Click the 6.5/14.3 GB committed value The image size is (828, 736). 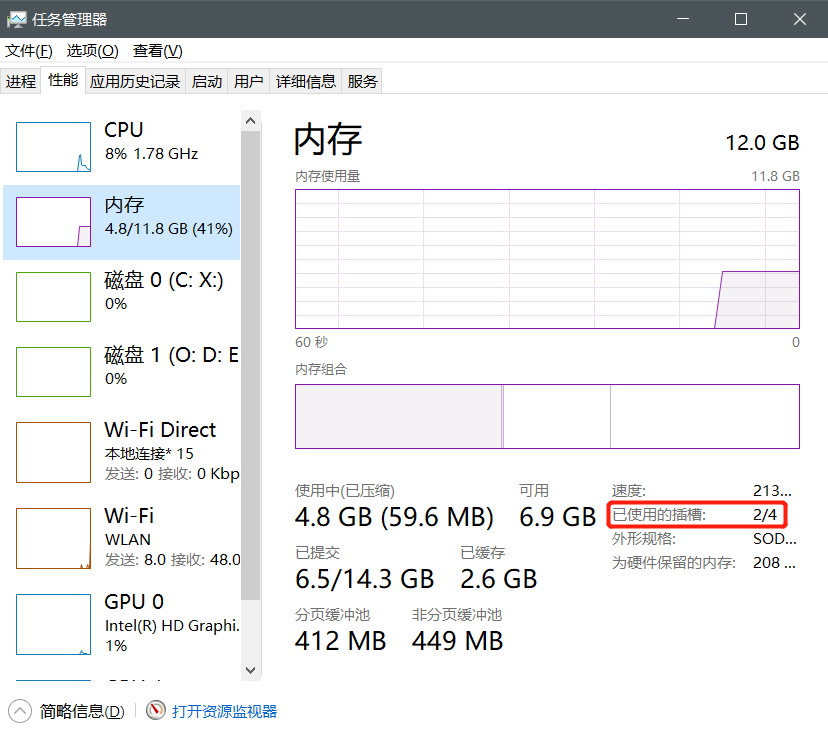[x=364, y=579]
